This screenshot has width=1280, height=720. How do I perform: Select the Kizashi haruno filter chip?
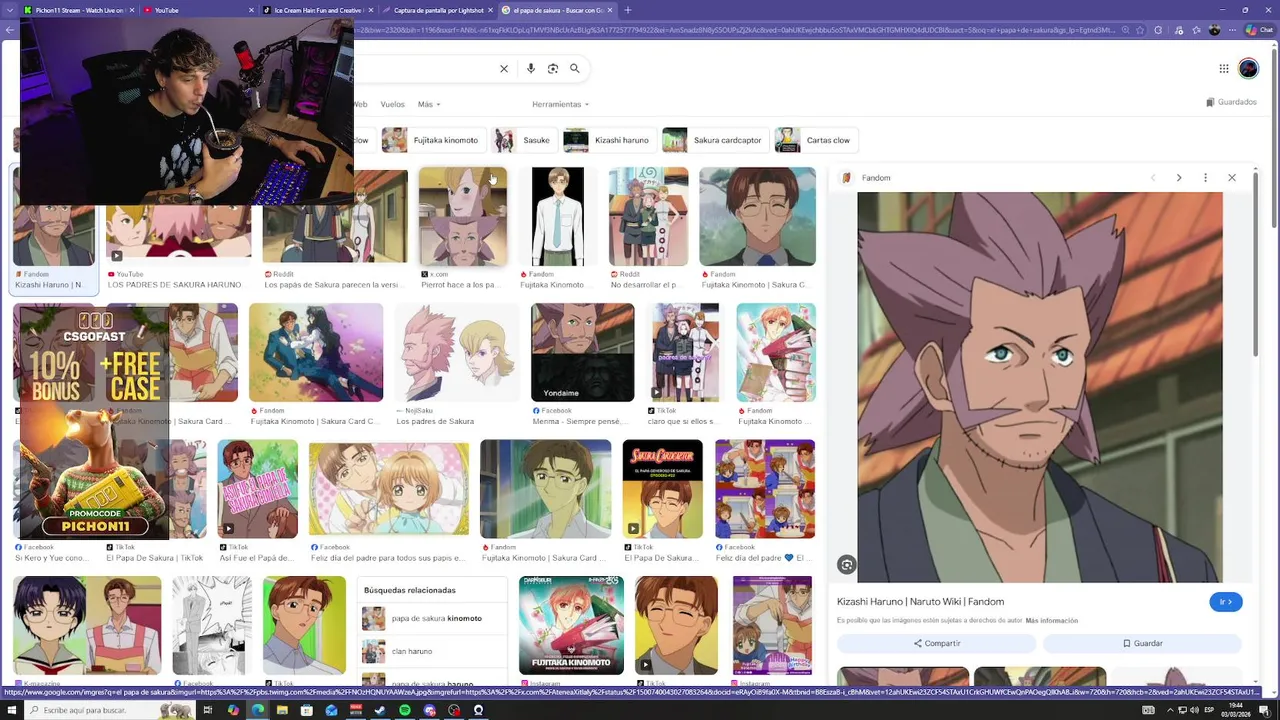pyautogui.click(x=609, y=140)
